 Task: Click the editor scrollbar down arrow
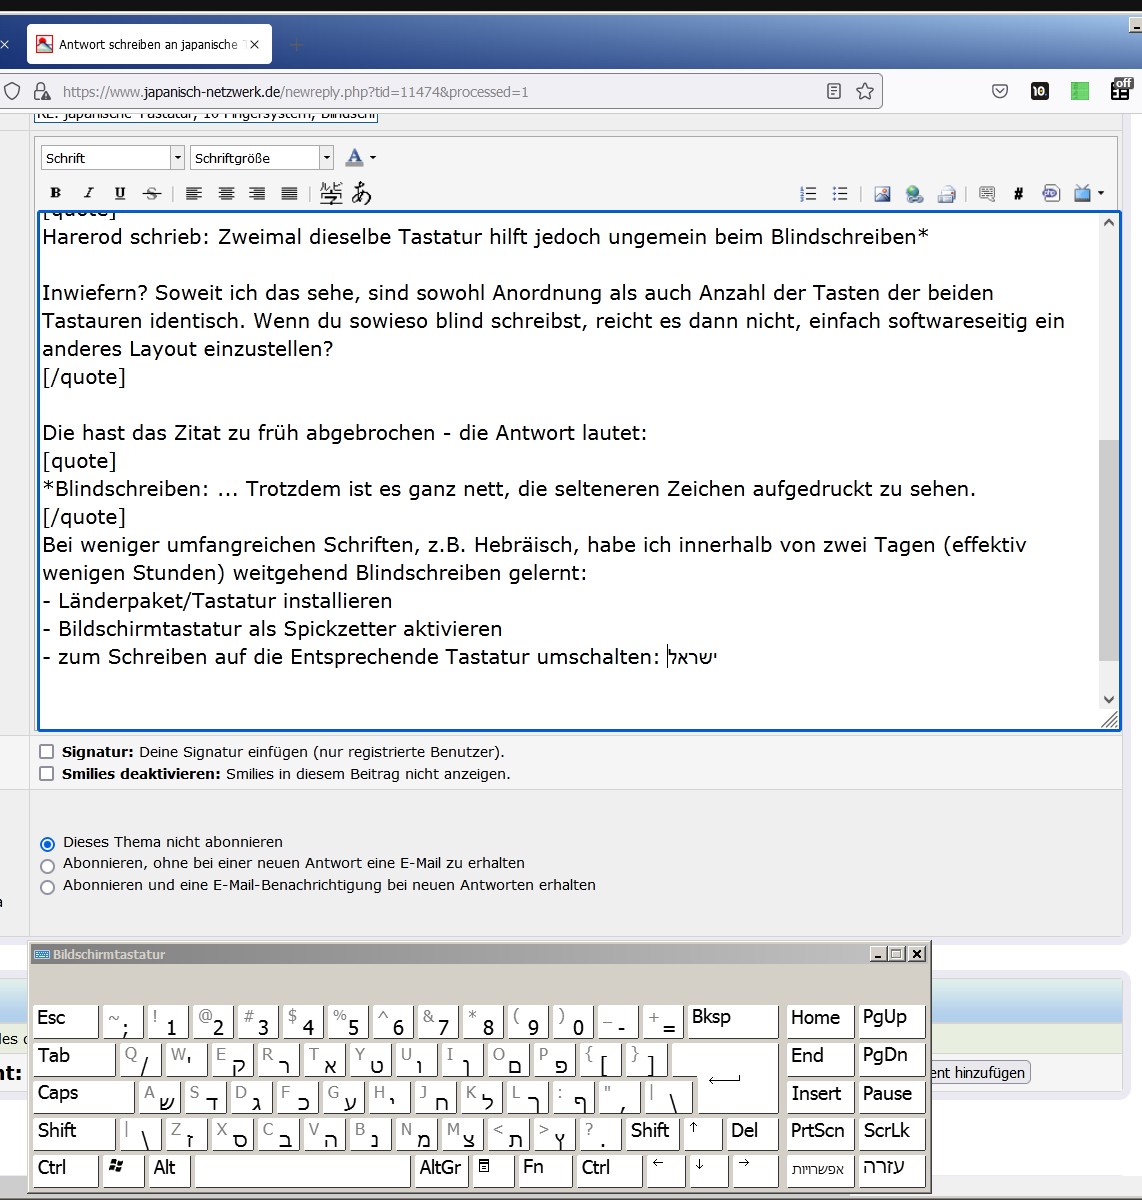coord(1108,700)
